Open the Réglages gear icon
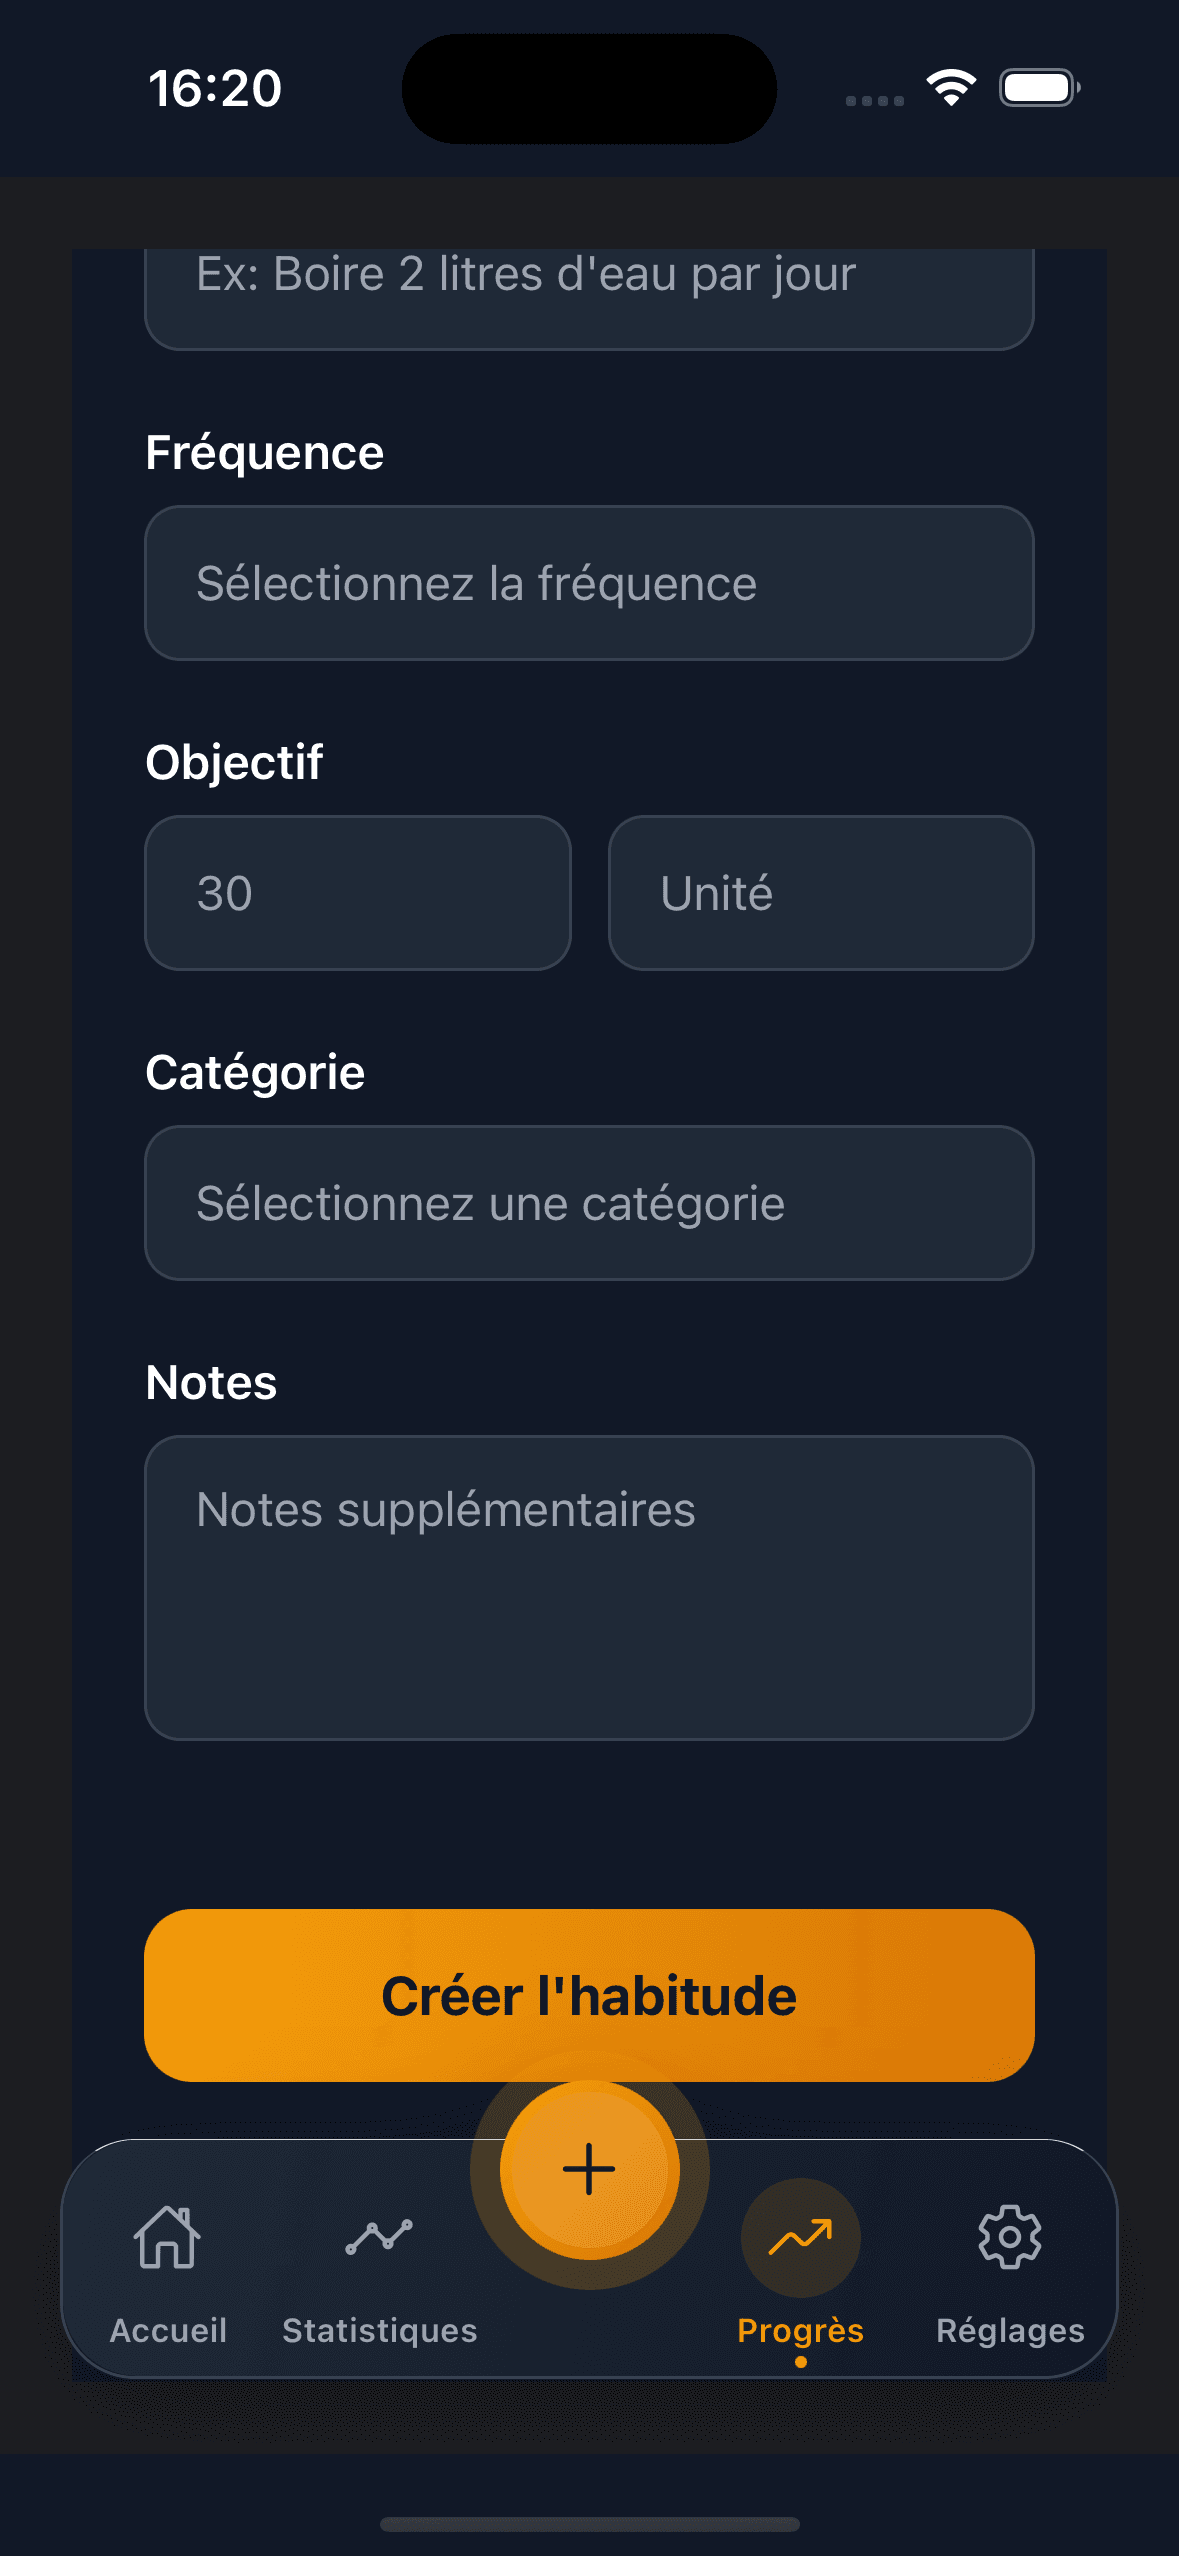This screenshot has width=1179, height=2556. pos(1010,2237)
